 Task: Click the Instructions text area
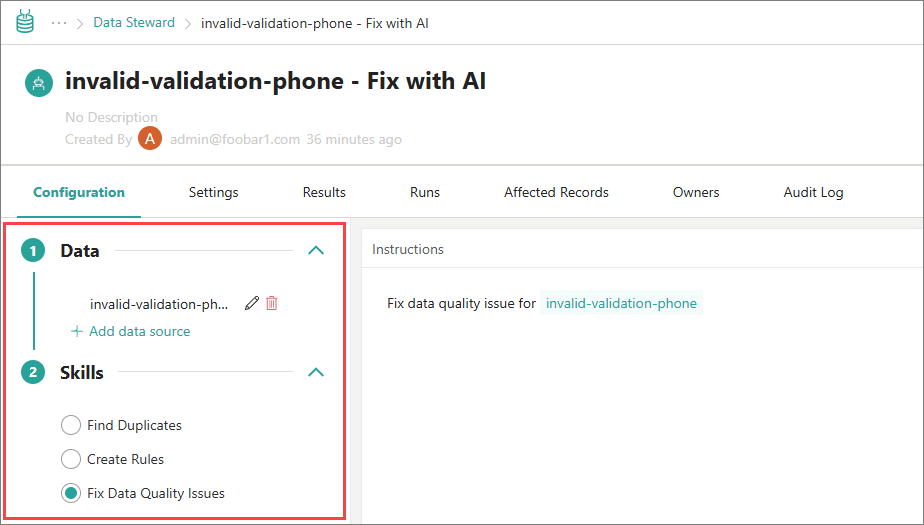click(640, 400)
